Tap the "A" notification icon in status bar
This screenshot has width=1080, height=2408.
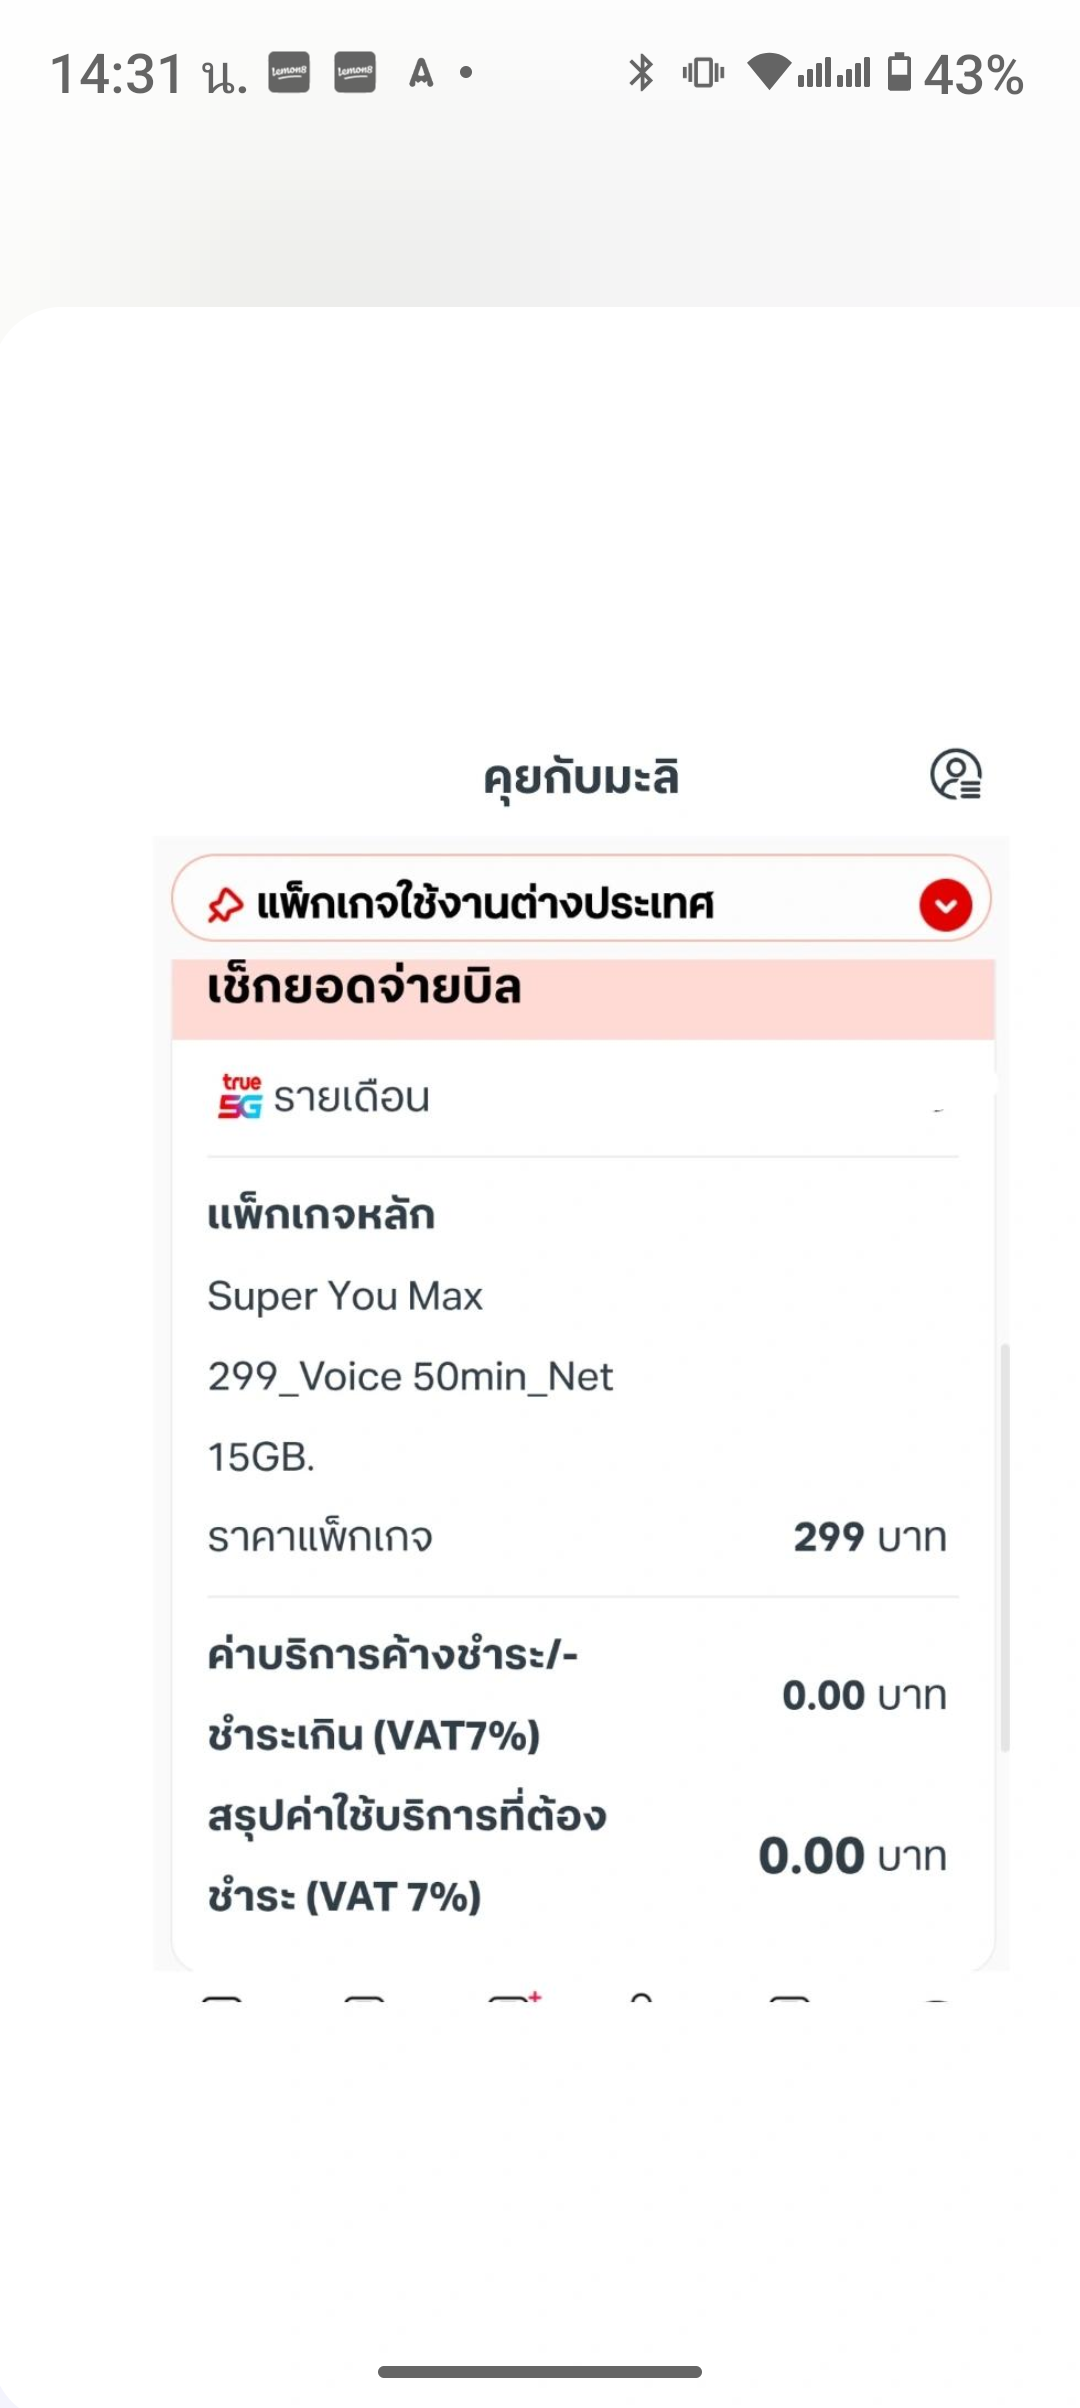(x=421, y=73)
